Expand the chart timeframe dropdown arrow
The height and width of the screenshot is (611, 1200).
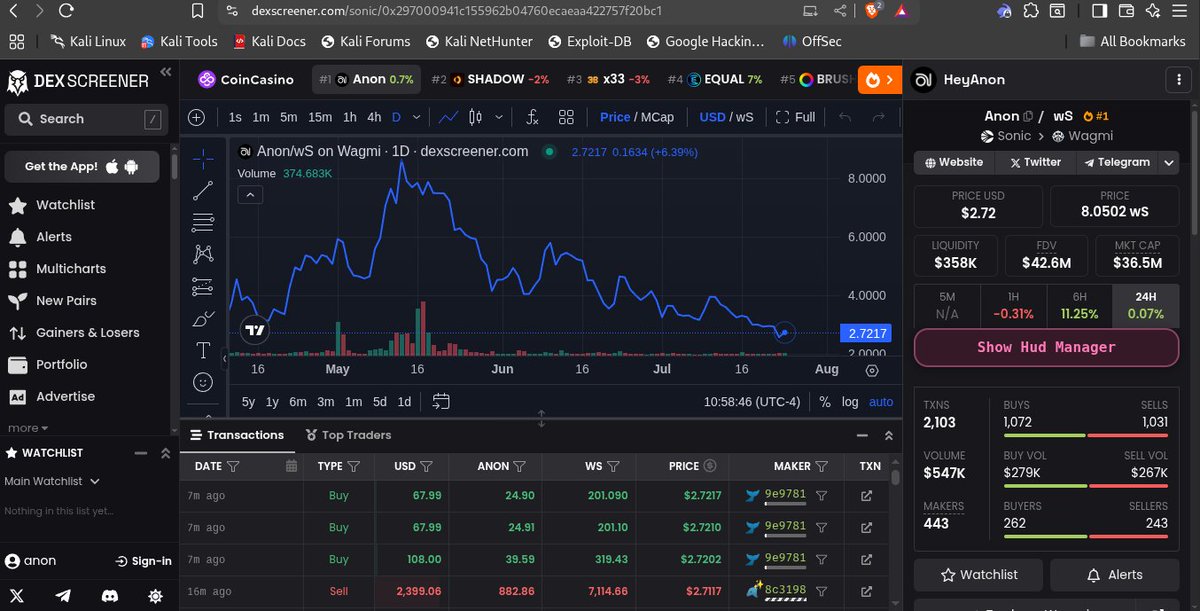pos(417,117)
